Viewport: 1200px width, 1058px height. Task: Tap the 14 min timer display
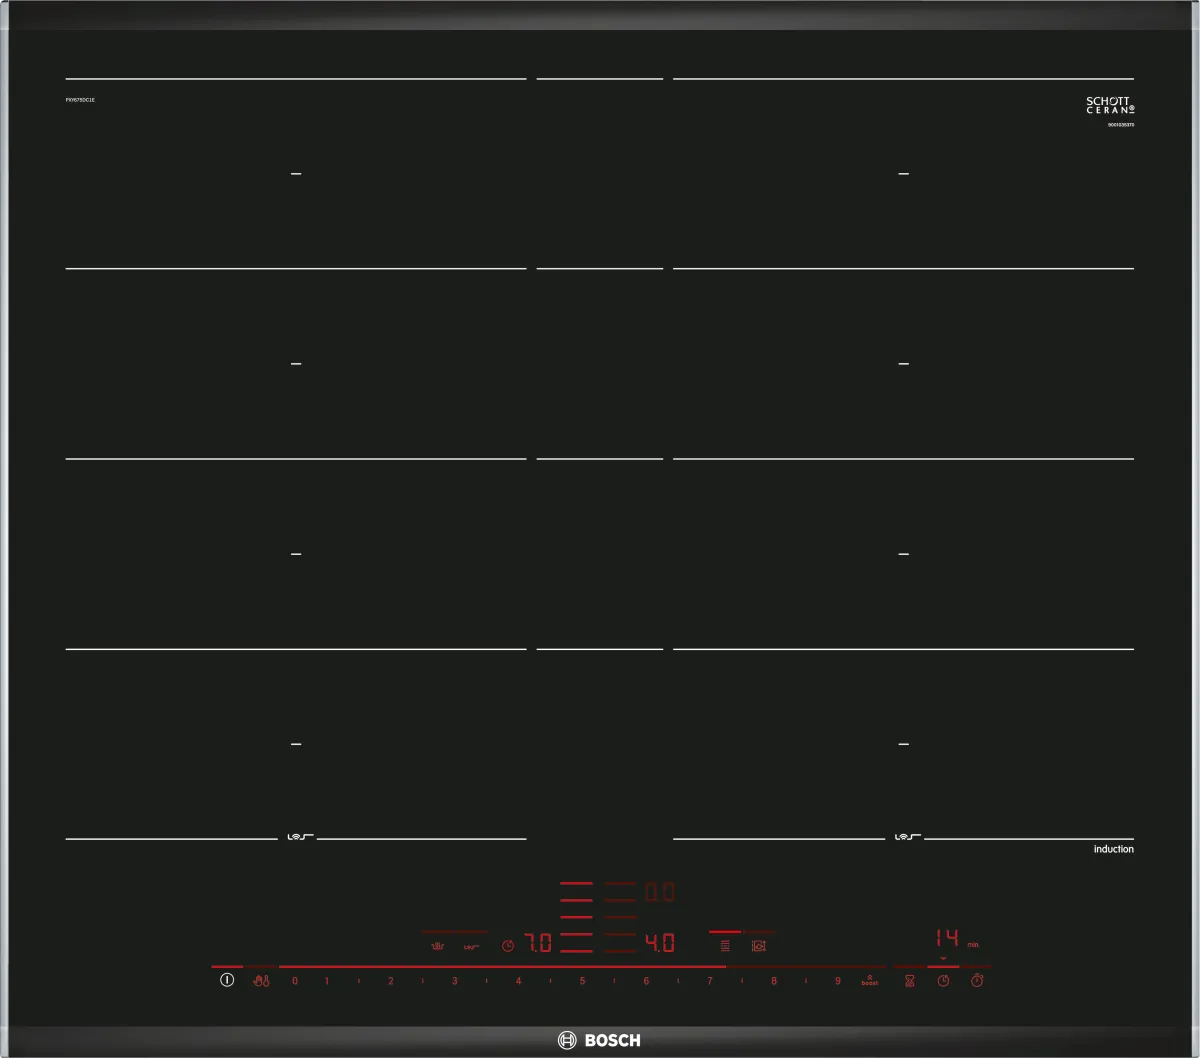tap(948, 939)
